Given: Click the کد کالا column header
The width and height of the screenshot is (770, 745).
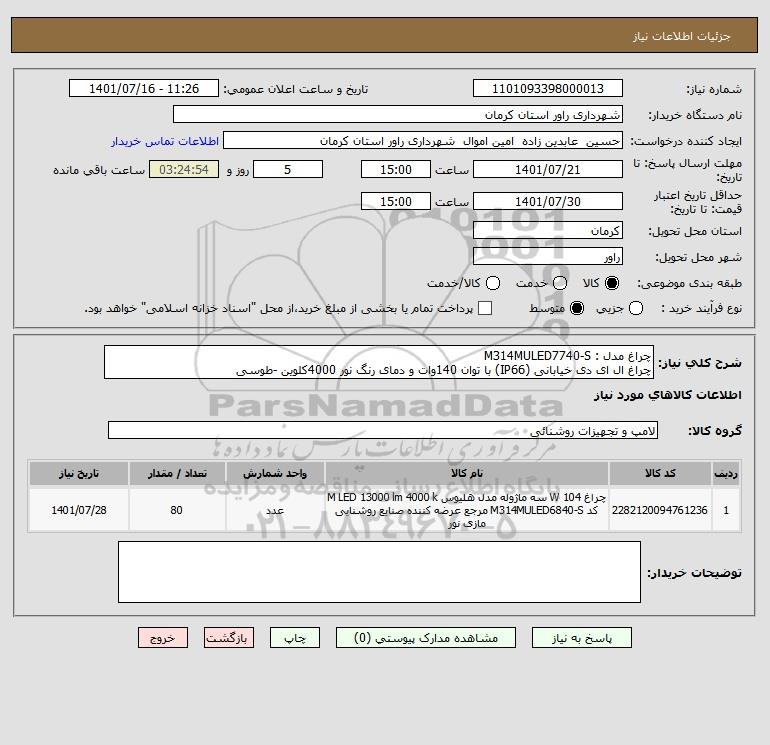Looking at the screenshot, I should pos(660,473).
